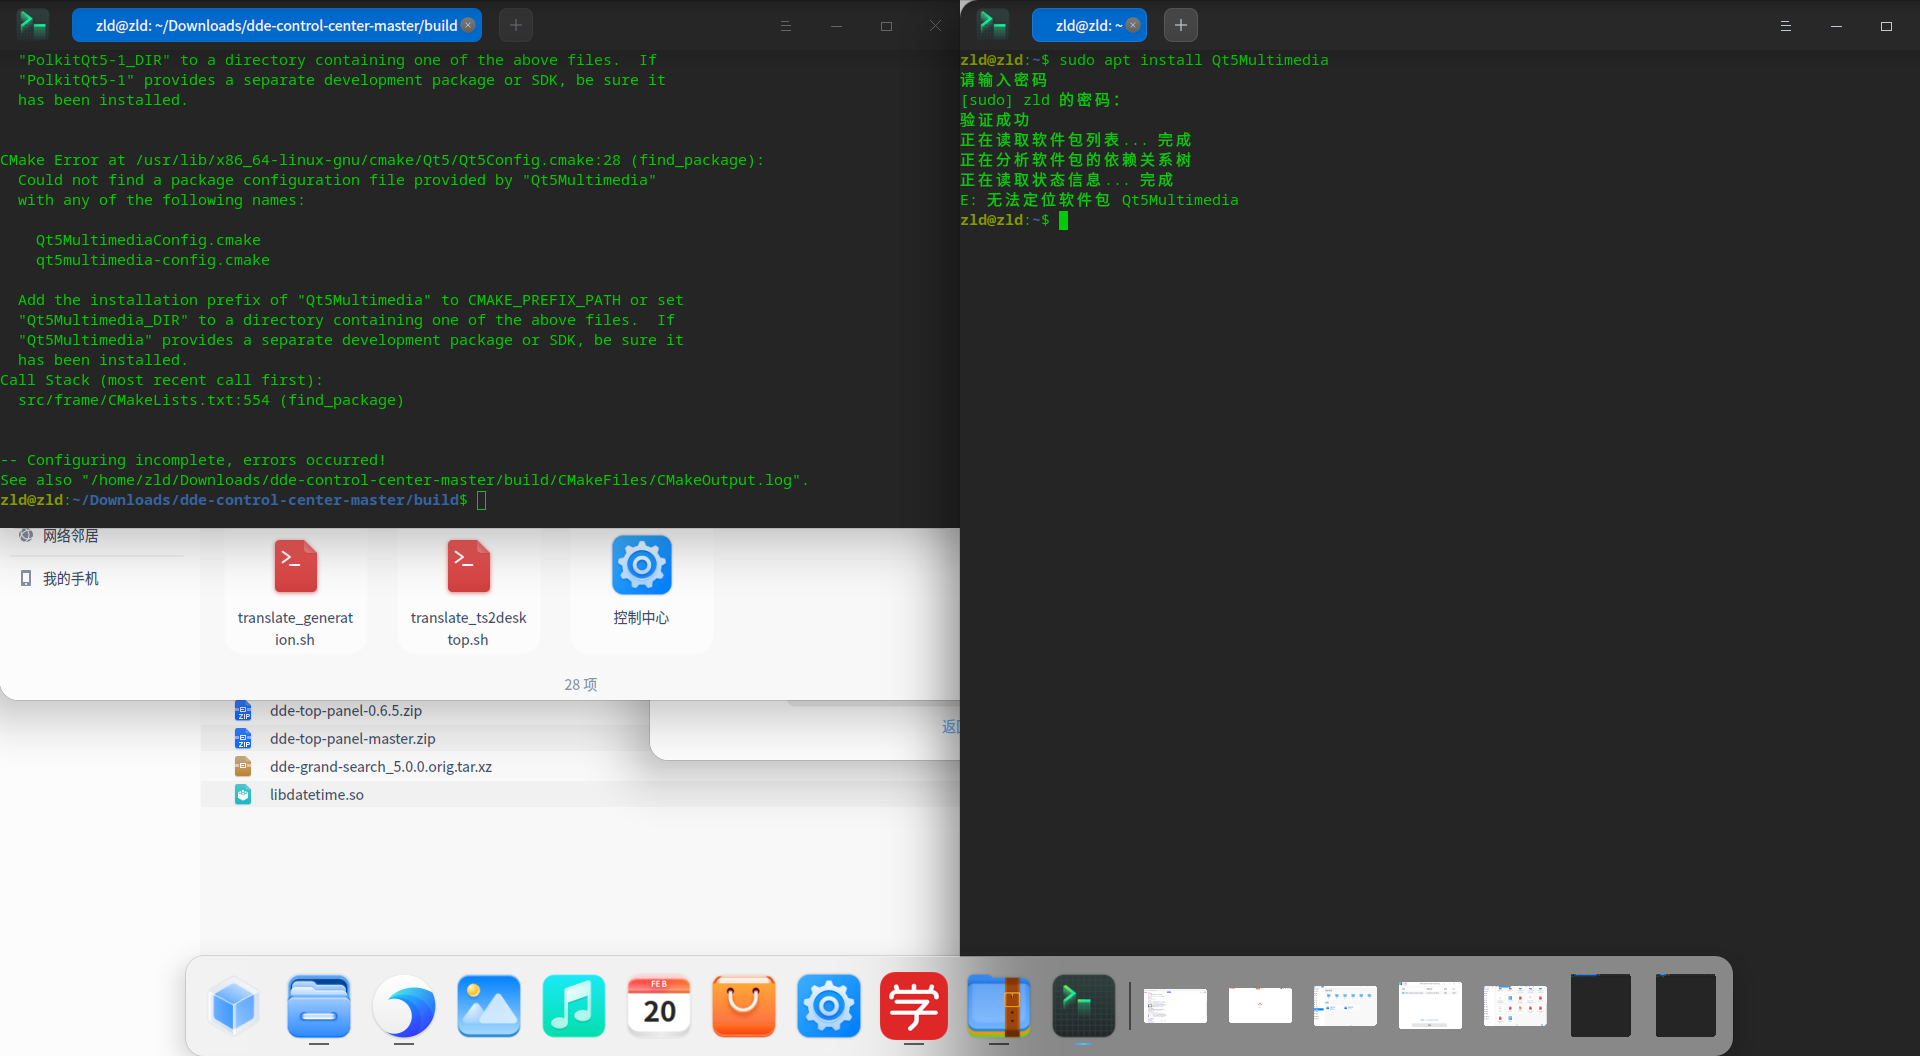The width and height of the screenshot is (1920, 1056).
Task: Open the app store shopping bag icon
Action: coord(744,1006)
